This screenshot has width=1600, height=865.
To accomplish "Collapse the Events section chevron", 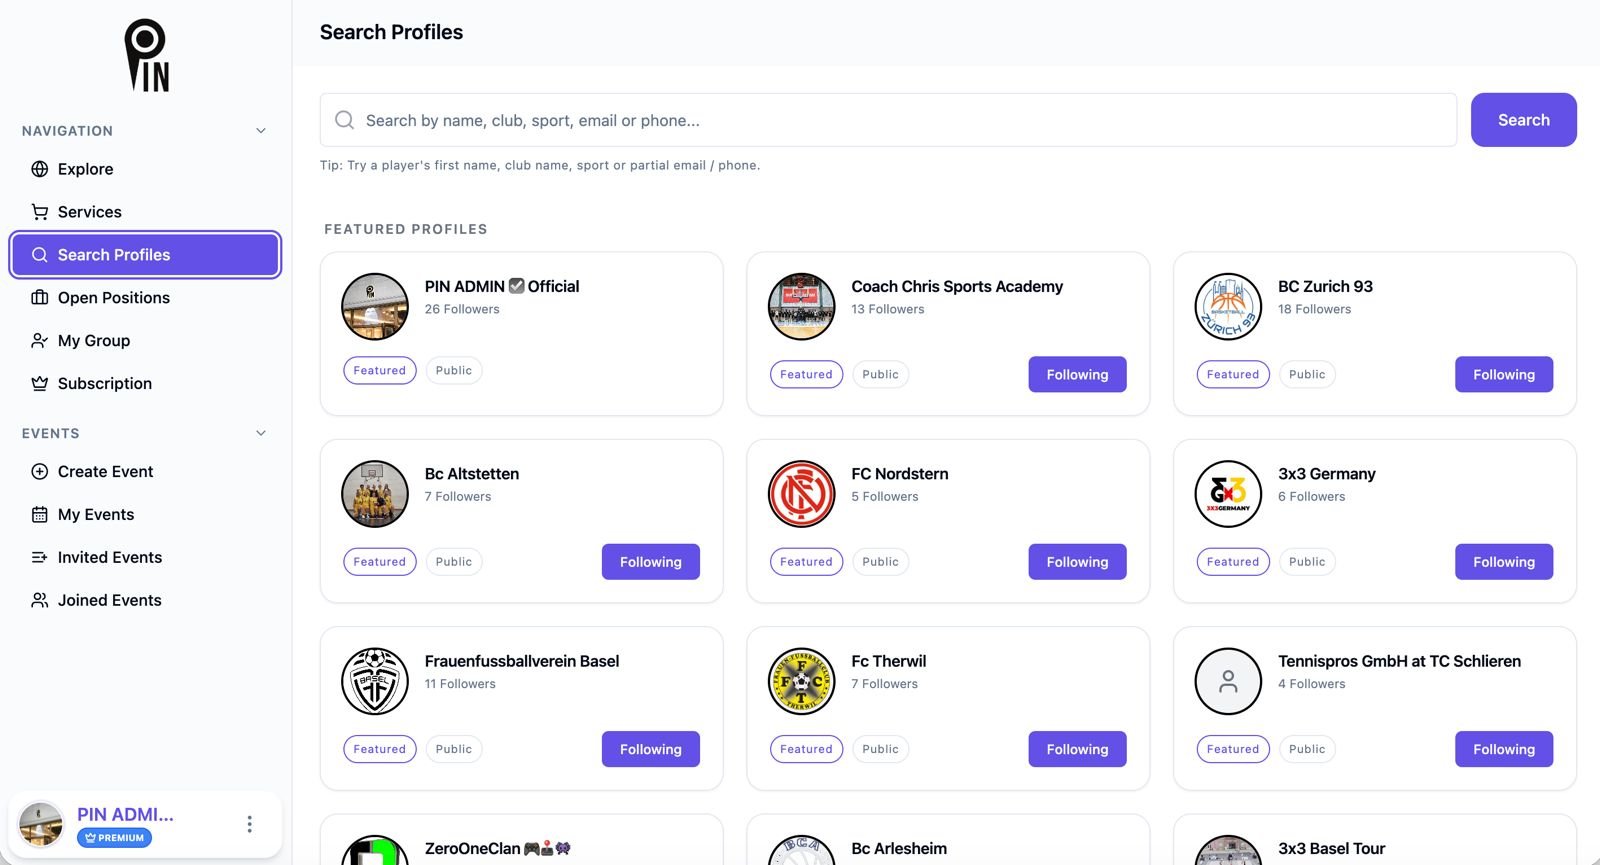I will pos(261,433).
